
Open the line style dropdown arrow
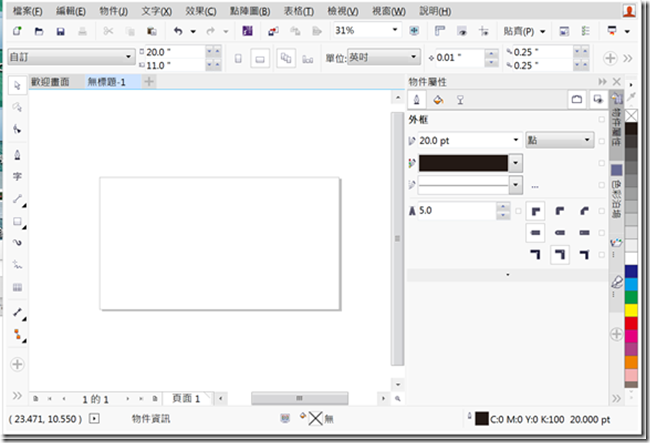[x=515, y=185]
